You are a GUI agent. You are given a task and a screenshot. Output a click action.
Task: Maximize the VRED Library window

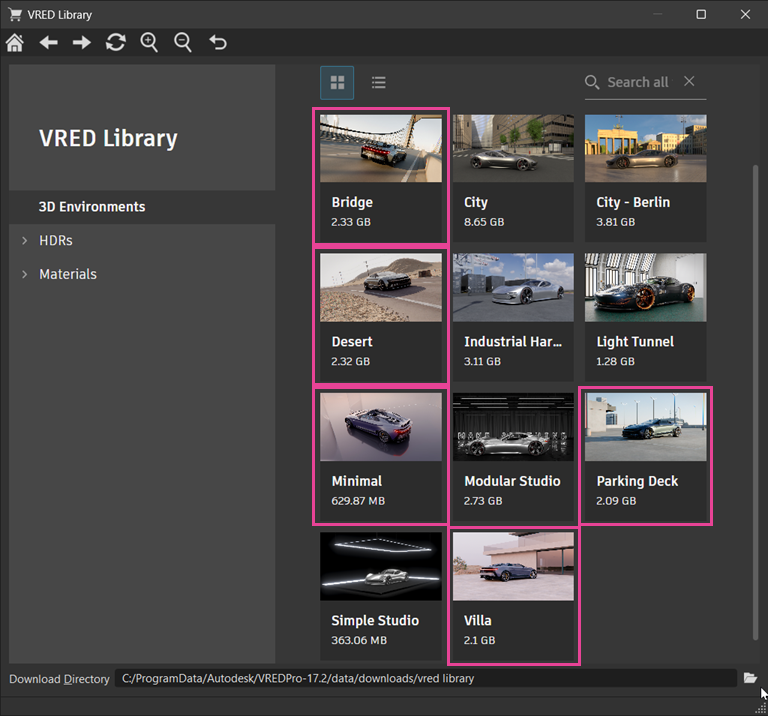[701, 14]
